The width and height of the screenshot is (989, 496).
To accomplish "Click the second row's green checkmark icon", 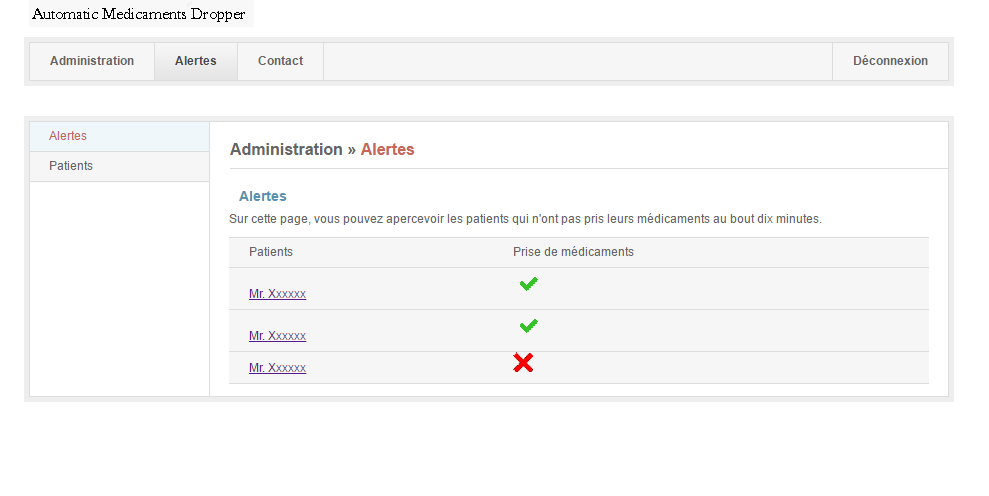I will tap(528, 326).
